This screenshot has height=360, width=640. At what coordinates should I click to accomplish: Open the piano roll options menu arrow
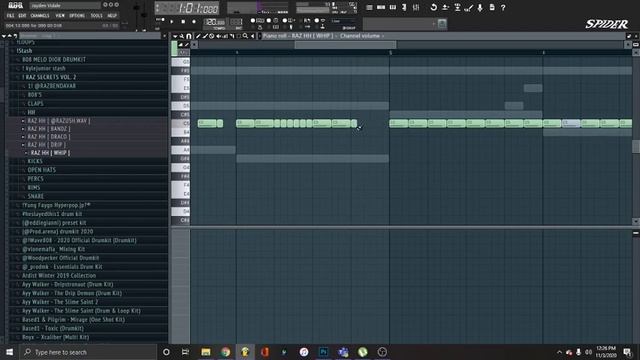click(175, 36)
